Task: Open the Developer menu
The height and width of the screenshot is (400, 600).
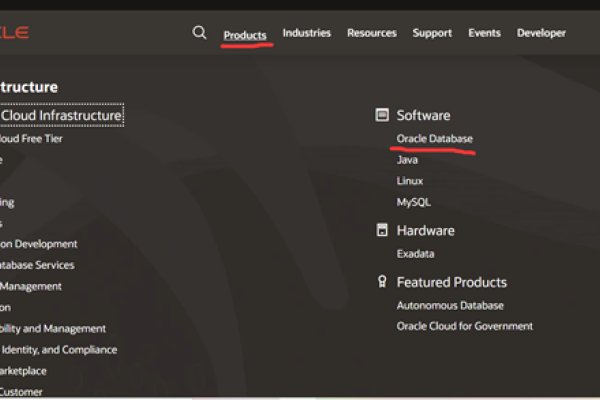Action: [x=541, y=33]
